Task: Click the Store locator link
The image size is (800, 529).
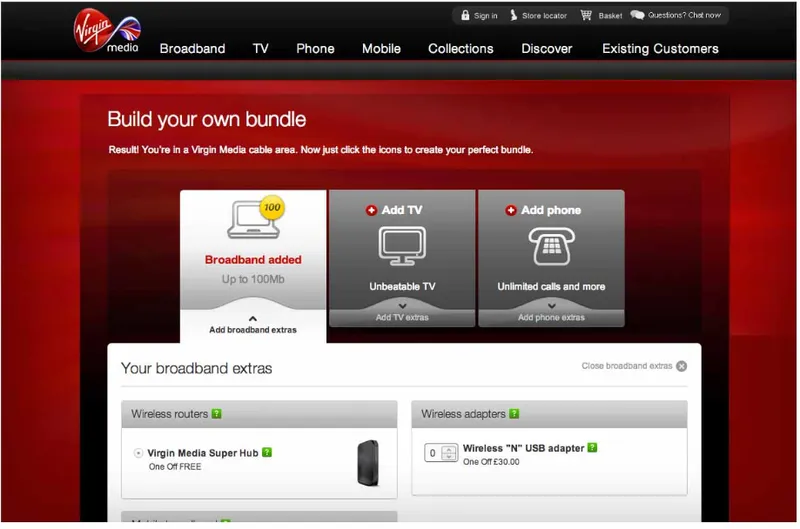Action: [544, 16]
